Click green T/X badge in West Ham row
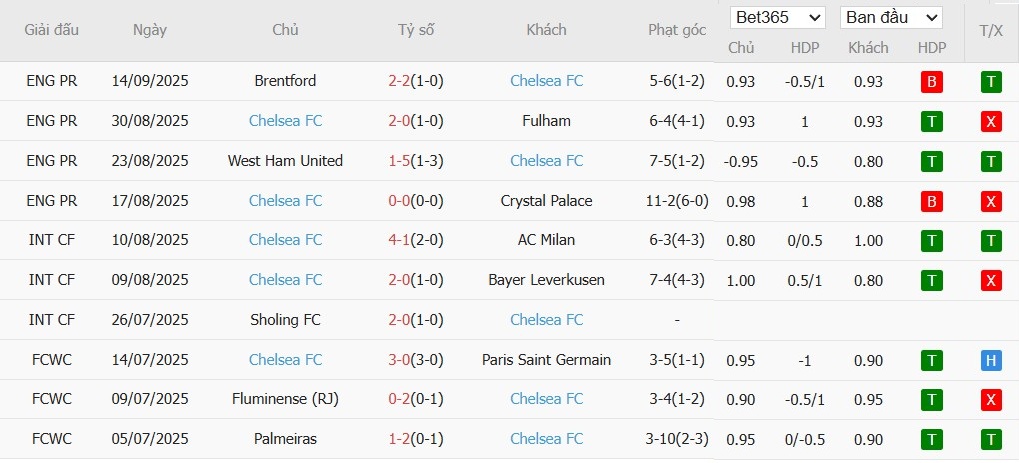The image size is (1019, 463). click(991, 162)
